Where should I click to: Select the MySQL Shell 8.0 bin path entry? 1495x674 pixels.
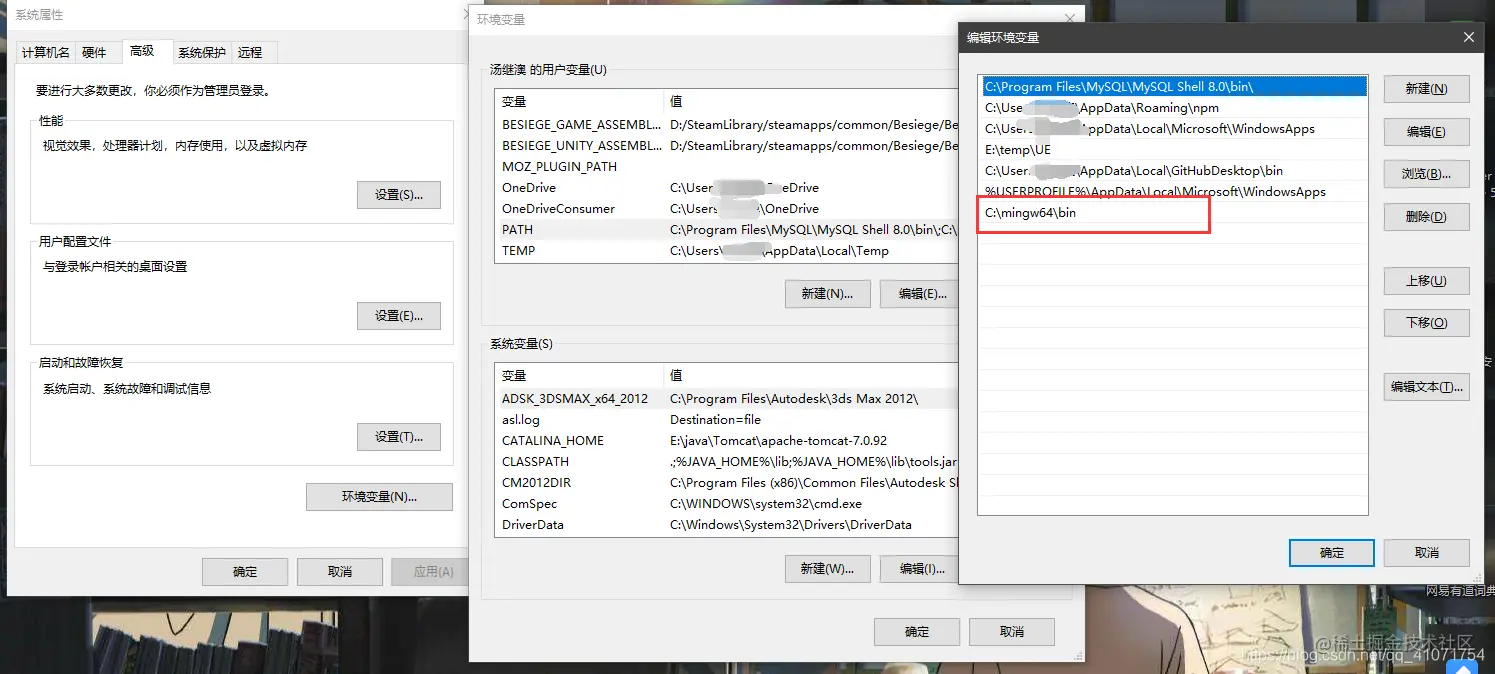[x=1173, y=87]
